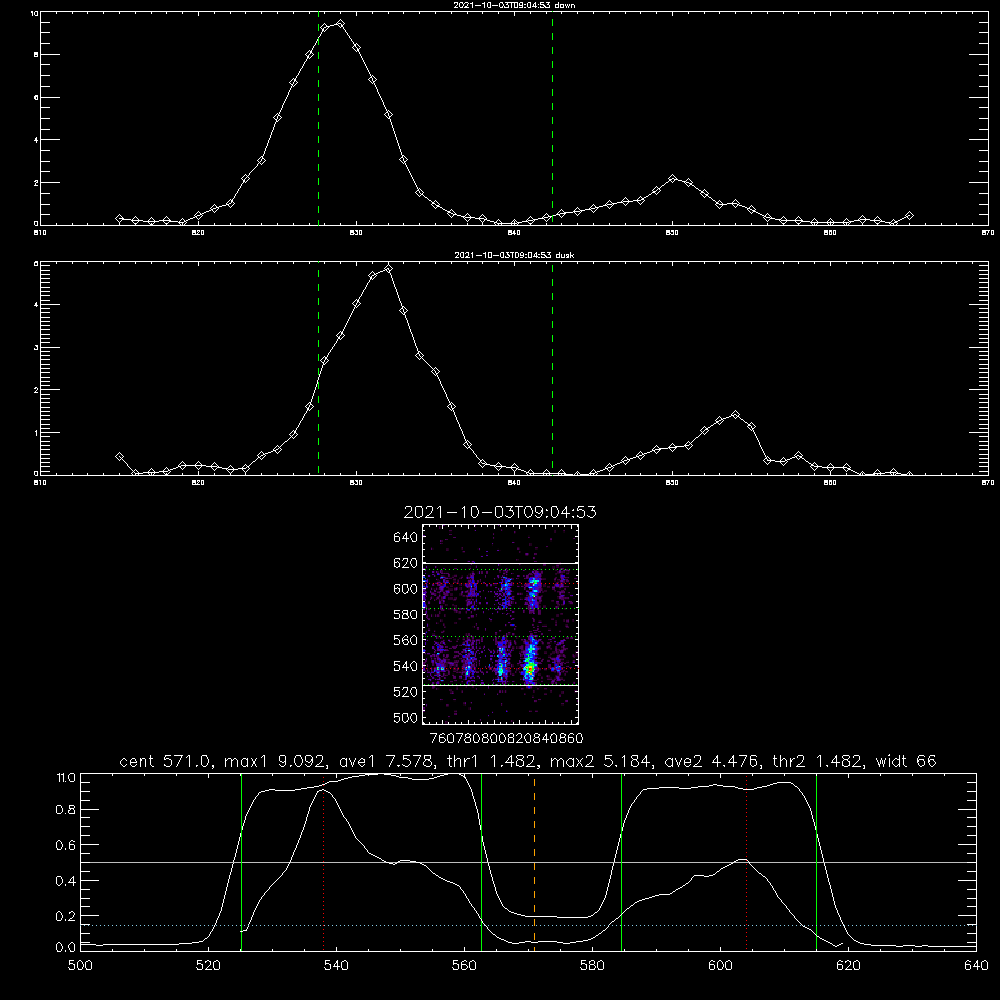1000x1000 pixels.
Task: Click 'widt 66' in the stats header
Action: tap(906, 761)
